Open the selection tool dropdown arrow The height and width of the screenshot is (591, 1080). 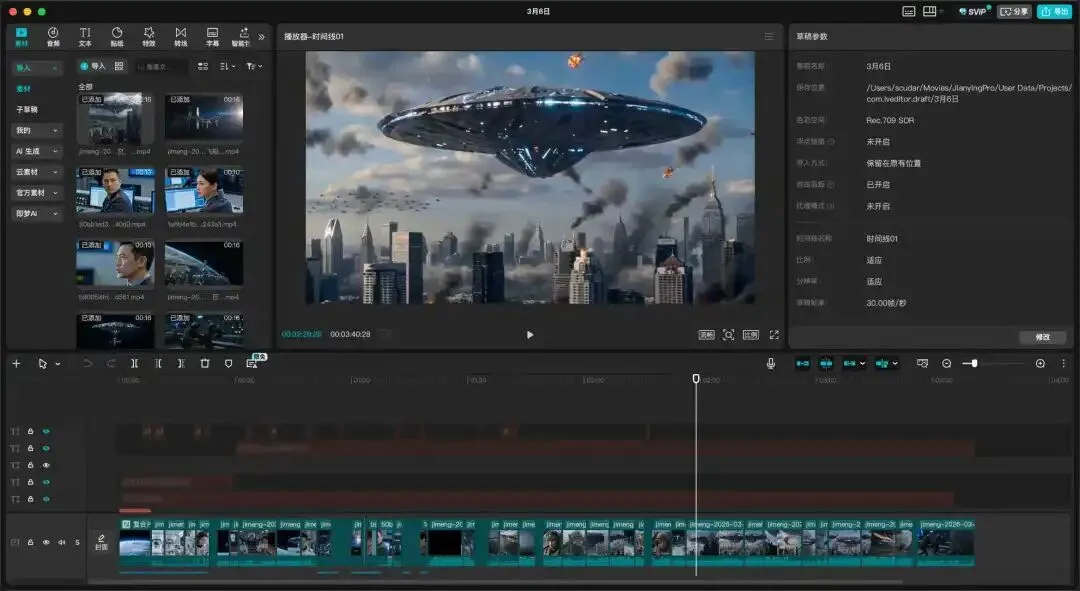pos(58,364)
